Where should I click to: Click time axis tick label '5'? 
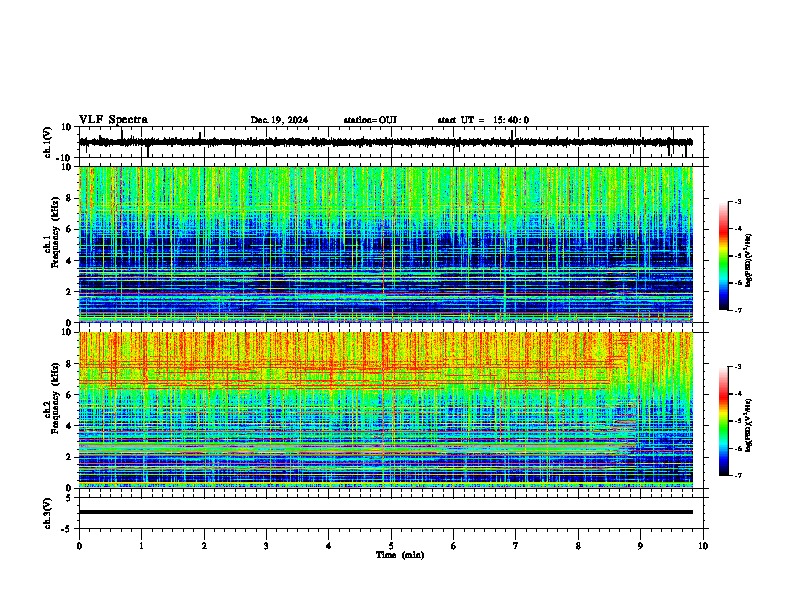[391, 546]
